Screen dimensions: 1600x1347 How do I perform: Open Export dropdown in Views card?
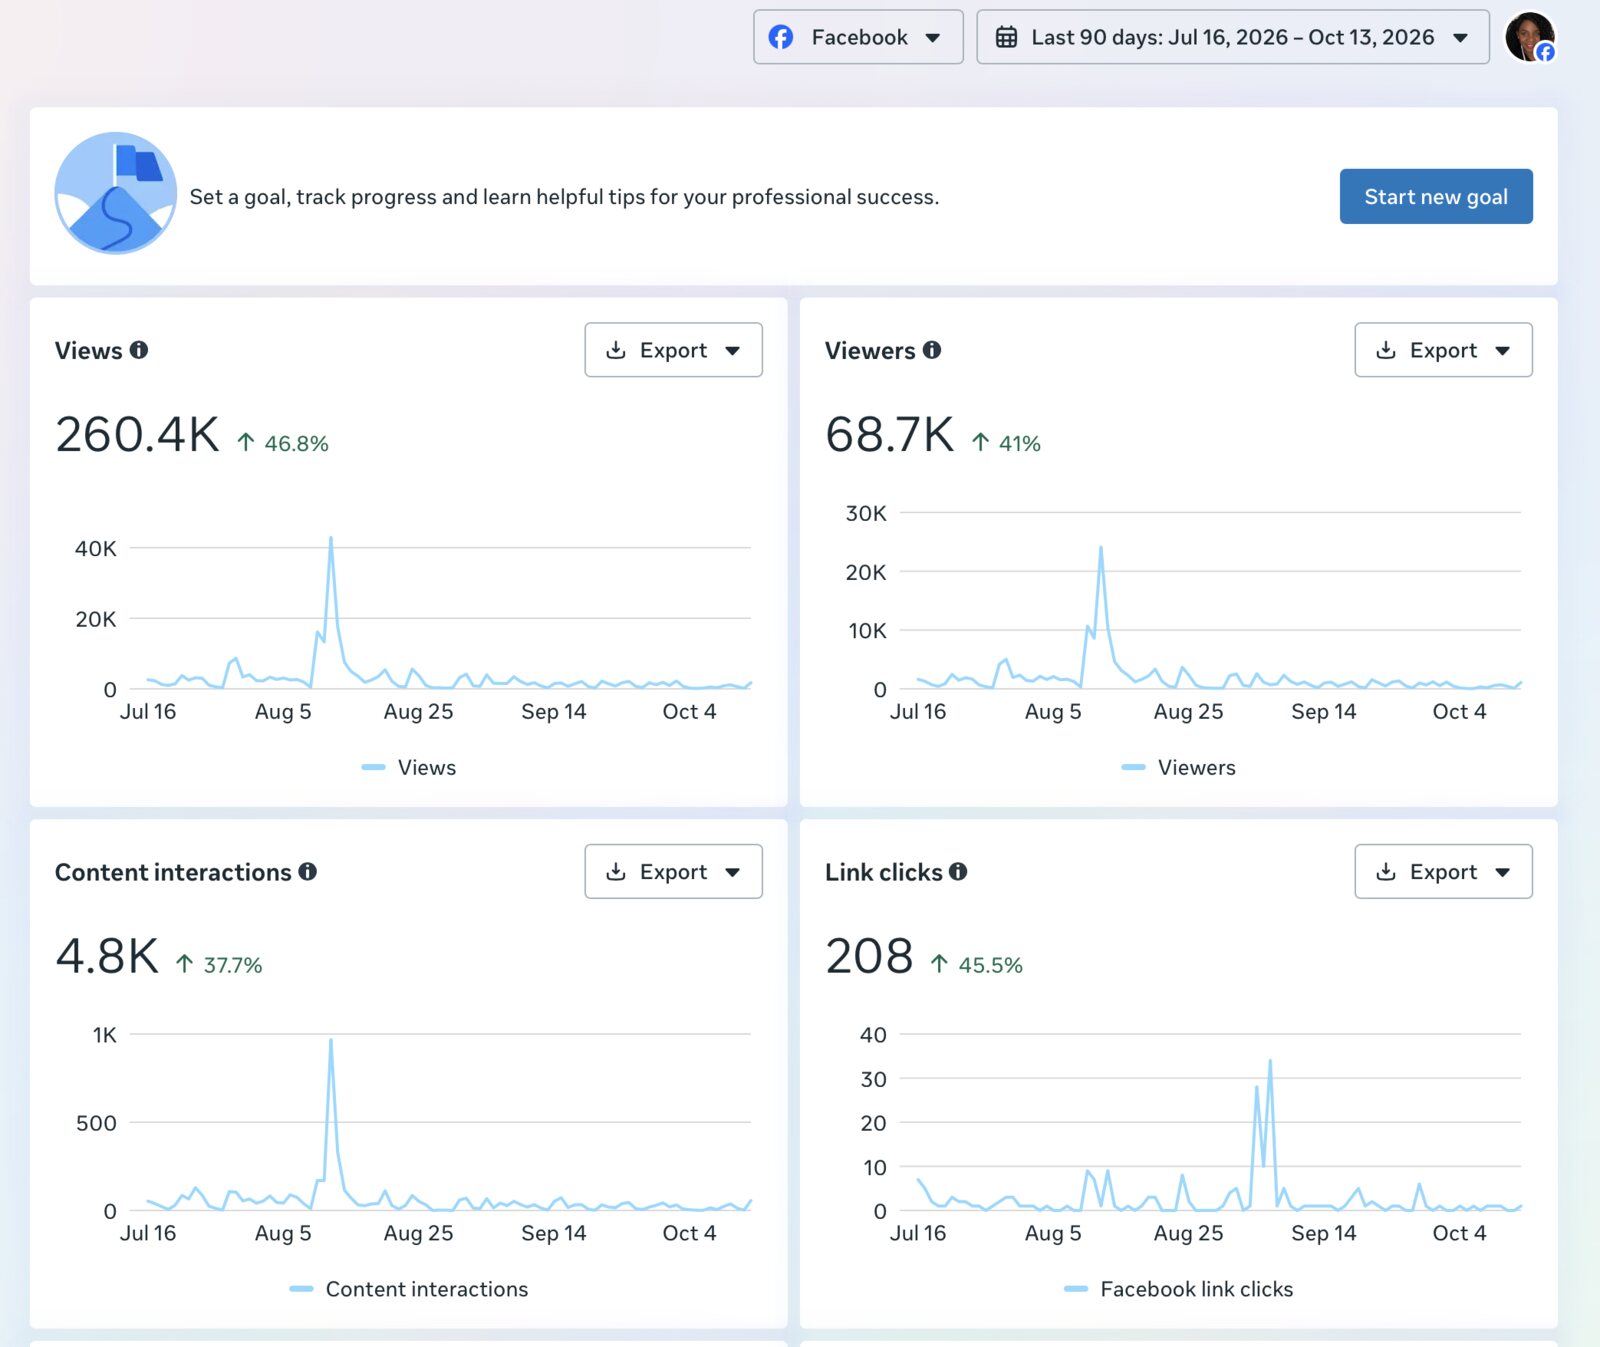[x=673, y=350]
